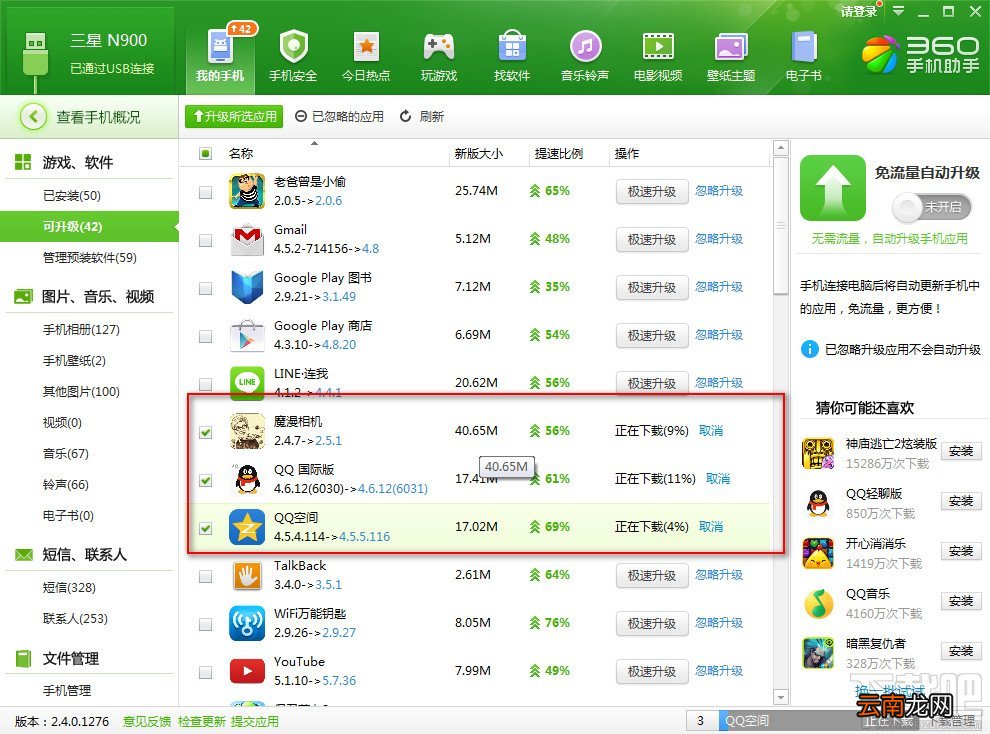This screenshot has width=990, height=734.
Task: Click the 开心消消乐 game icon
Action: (x=818, y=553)
